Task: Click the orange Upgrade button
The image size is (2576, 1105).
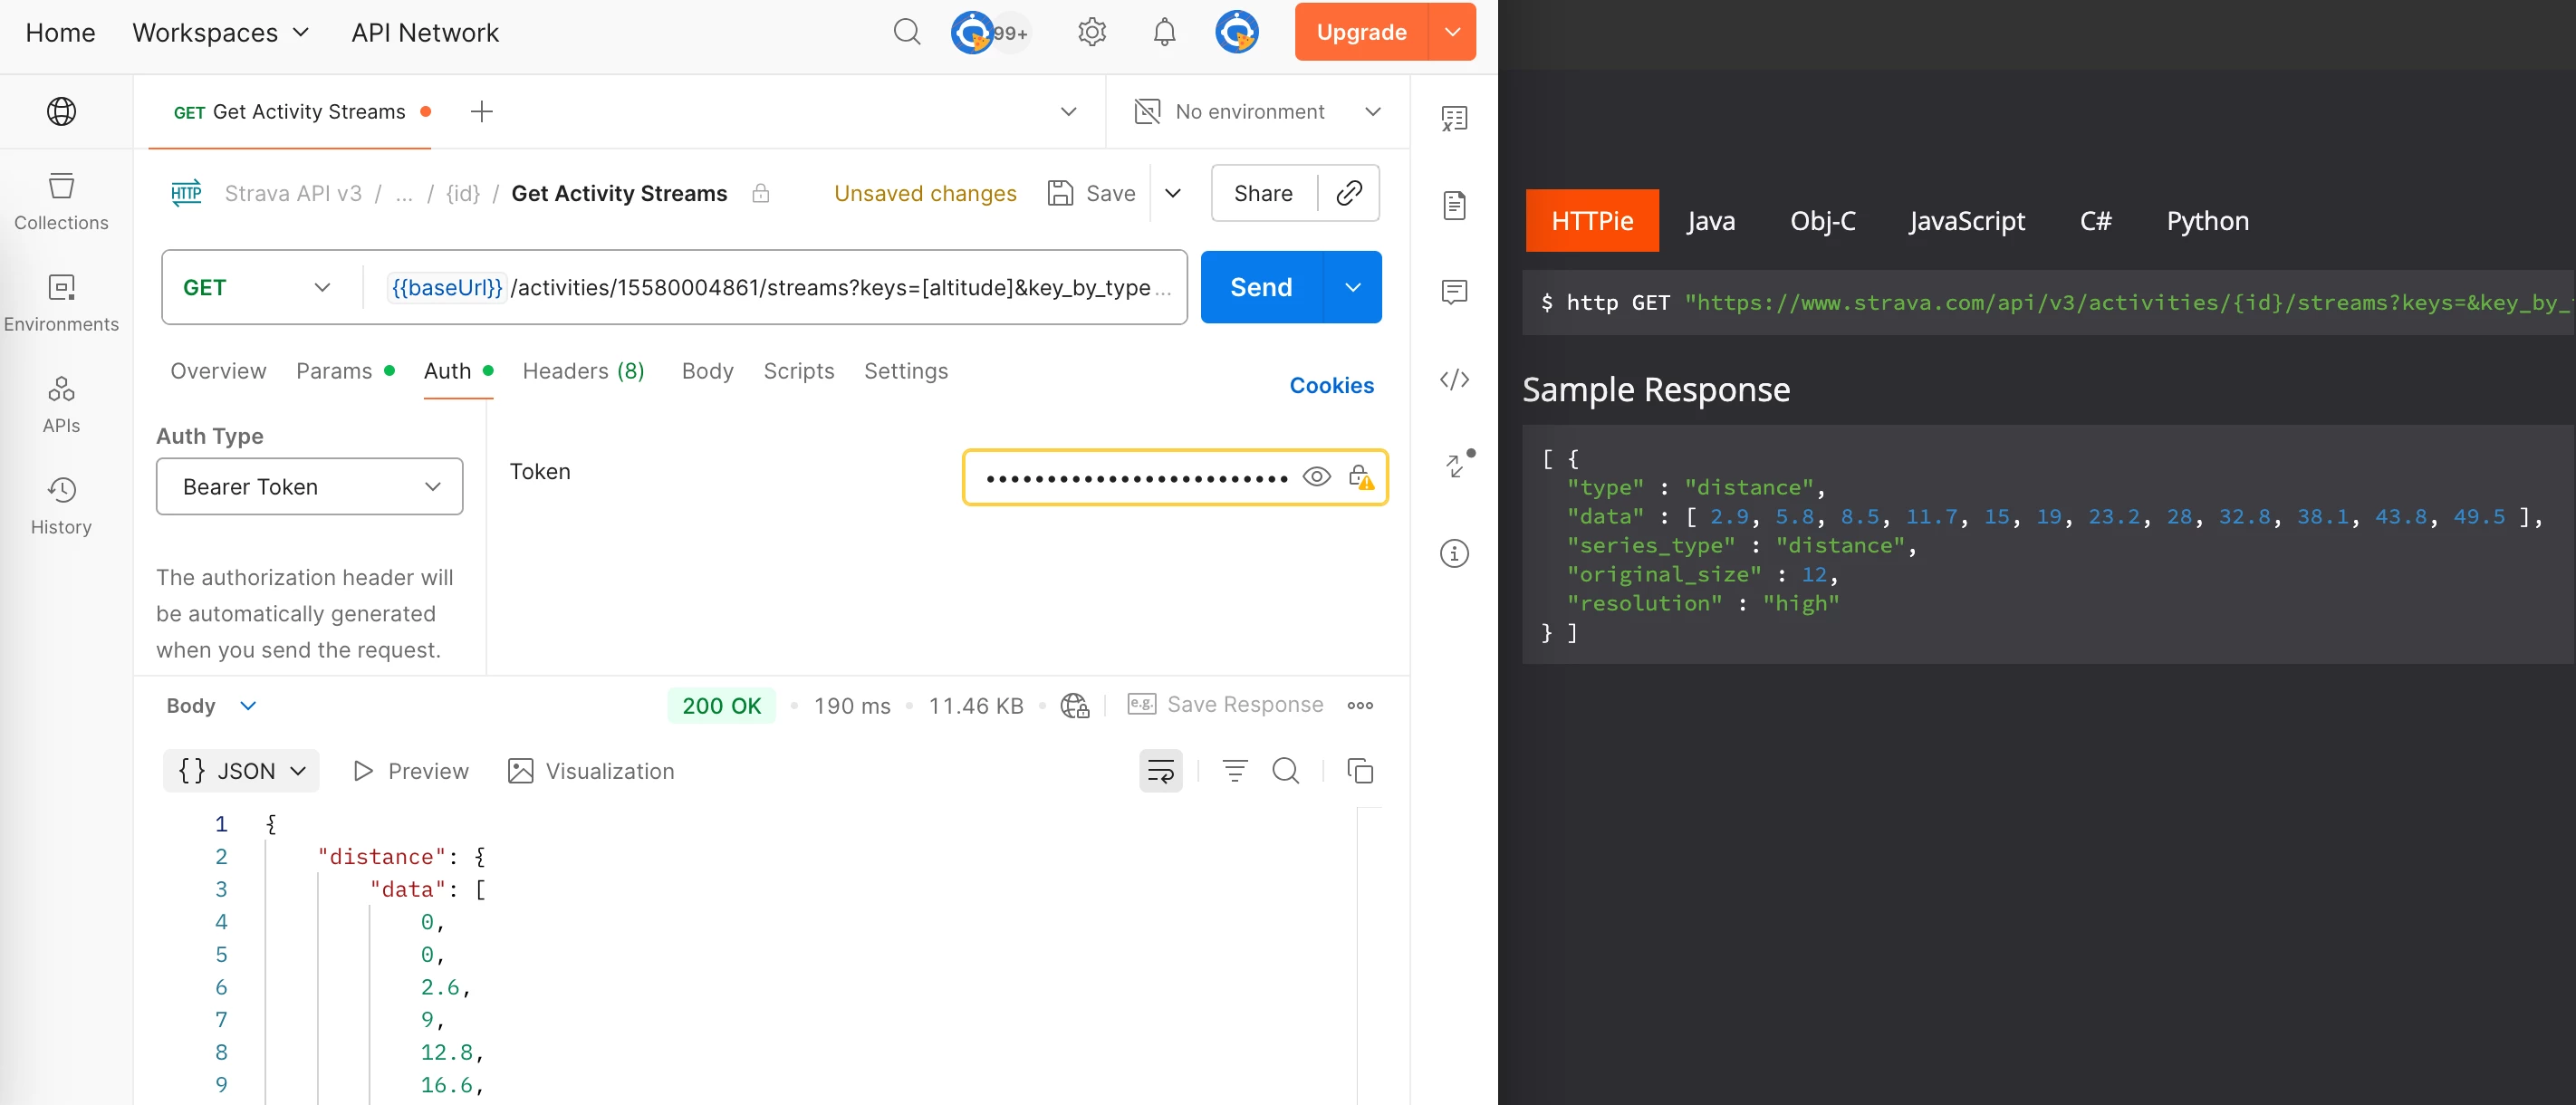Action: tap(1361, 32)
